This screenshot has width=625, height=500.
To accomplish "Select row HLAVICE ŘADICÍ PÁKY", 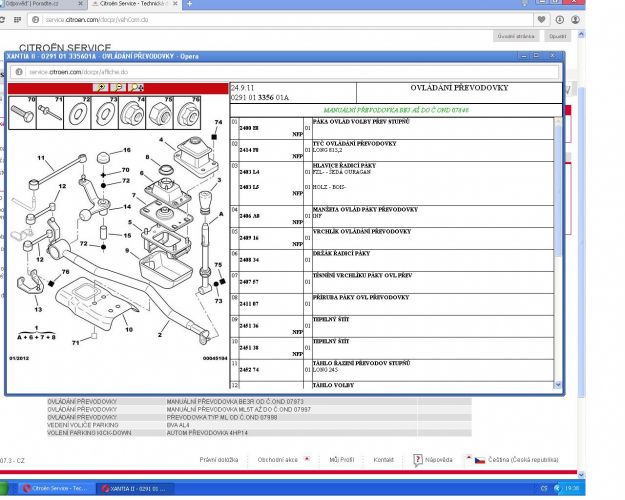I will tap(392, 183).
